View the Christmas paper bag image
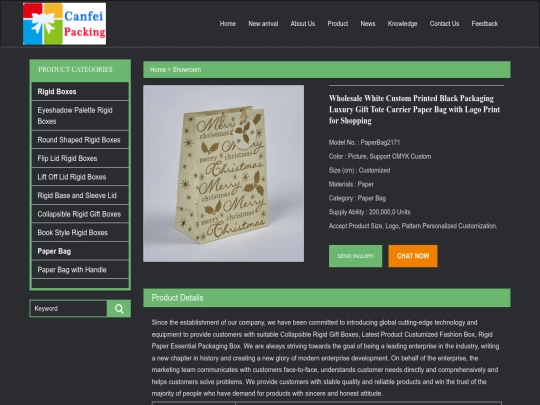 click(224, 174)
